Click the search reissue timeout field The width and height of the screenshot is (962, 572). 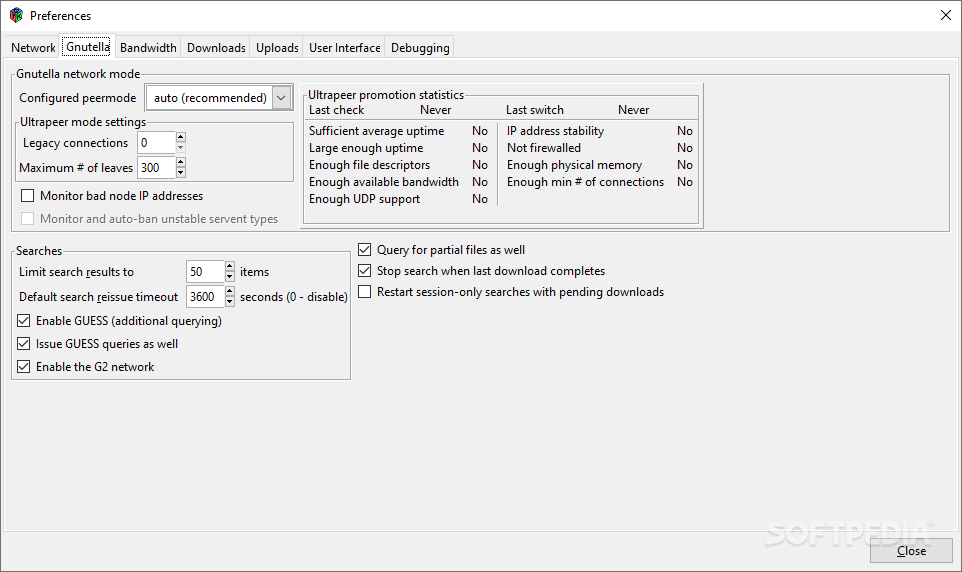[x=206, y=296]
